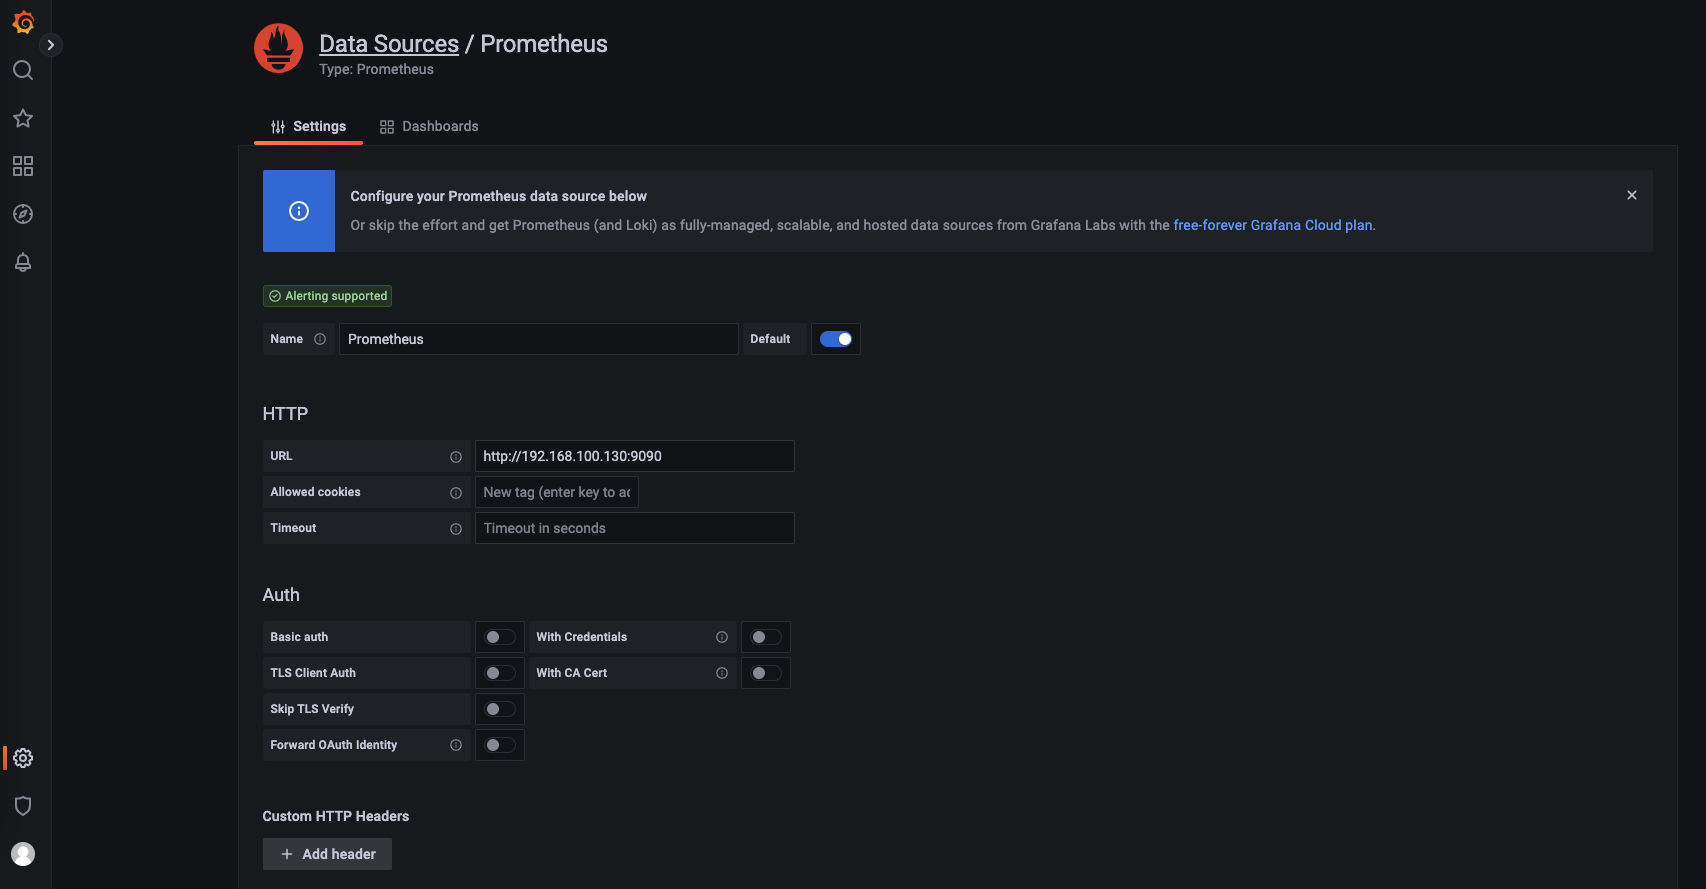Click the With Credentials info icon
Screen dimensions: 1706x889
722,637
